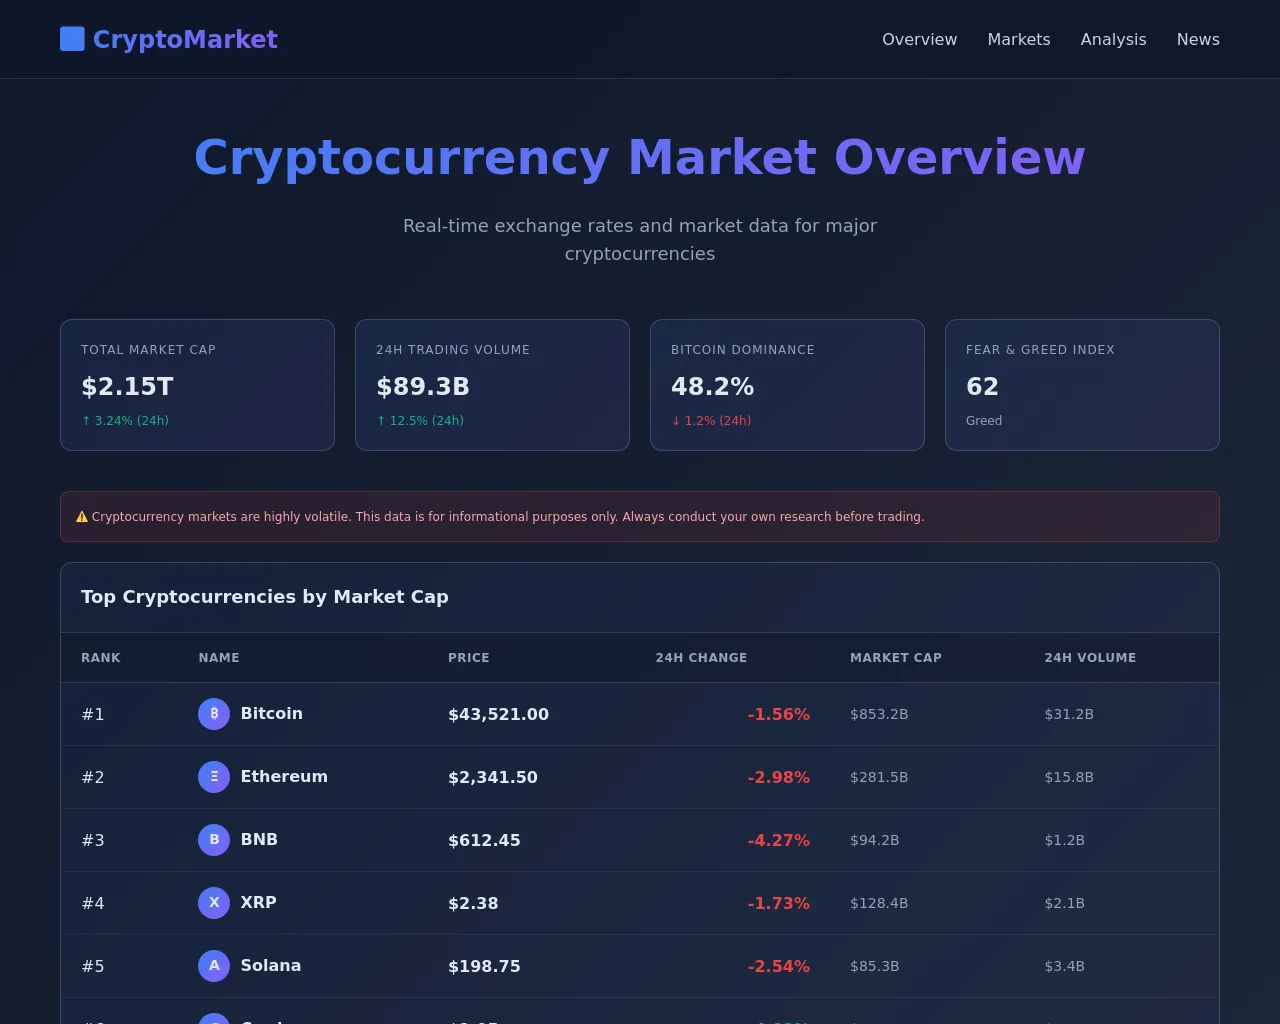Click the -1.73% change value

(779, 903)
